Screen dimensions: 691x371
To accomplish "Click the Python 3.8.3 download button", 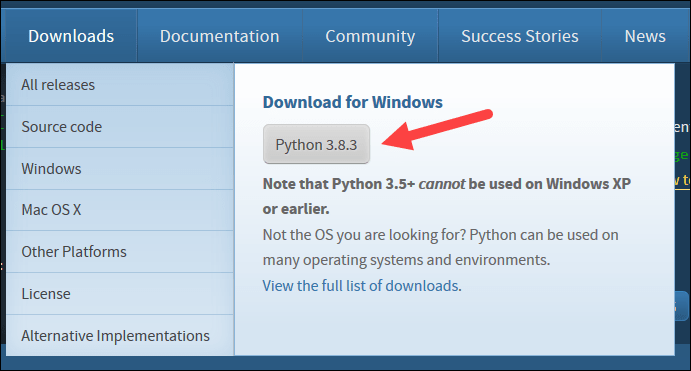I will (316, 145).
